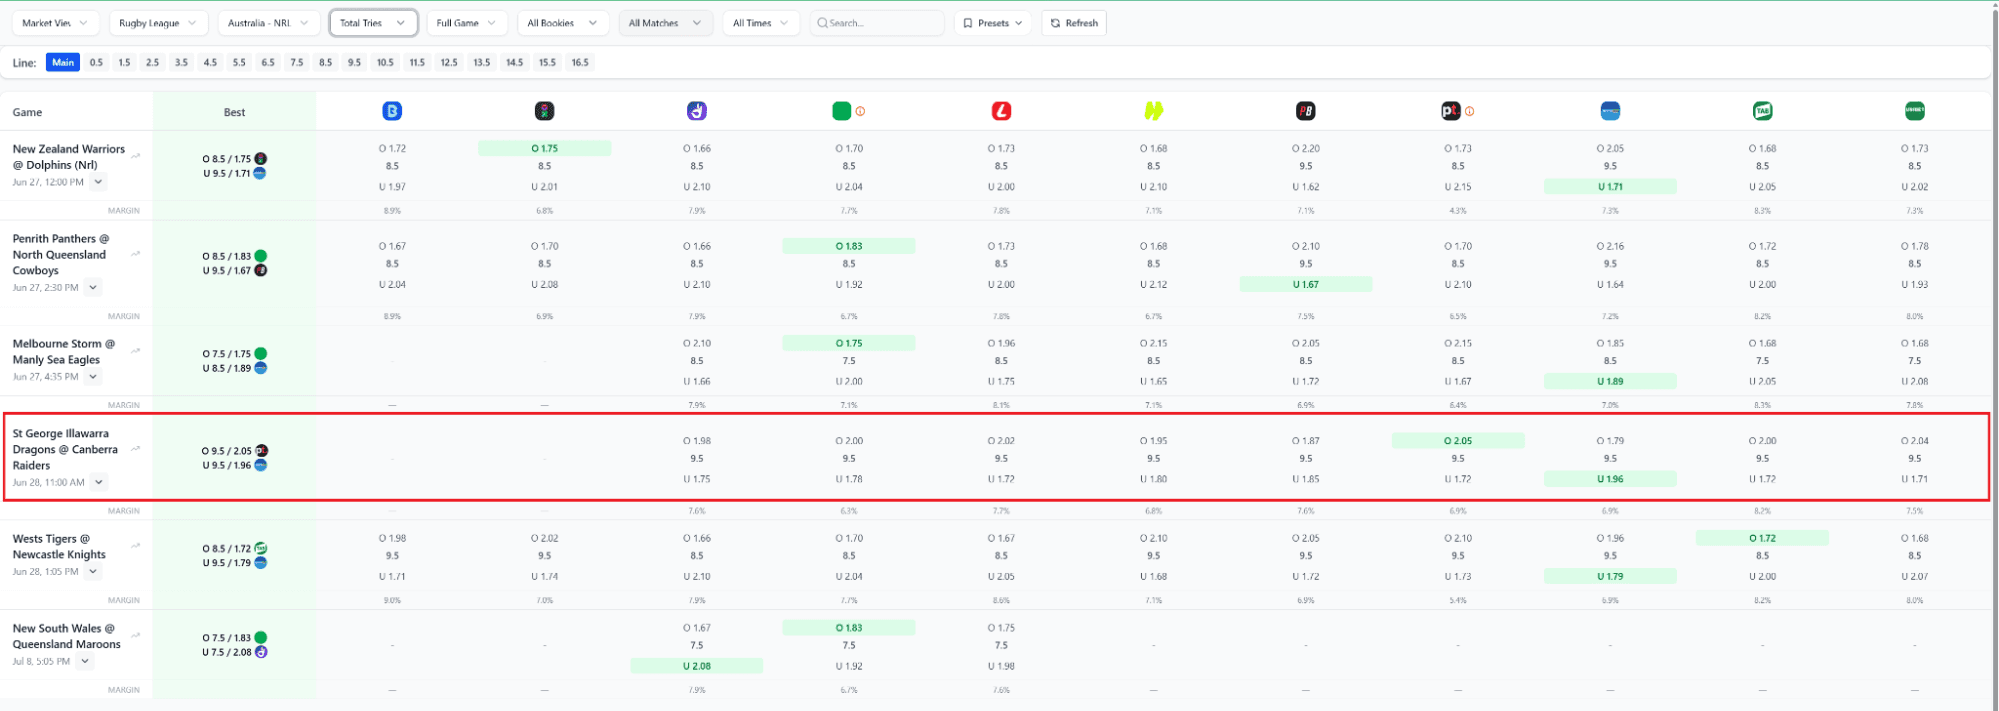The height and width of the screenshot is (711, 1999).
Task: Click the blue Sportsbet bookmaker icon header
Action: click(1610, 111)
